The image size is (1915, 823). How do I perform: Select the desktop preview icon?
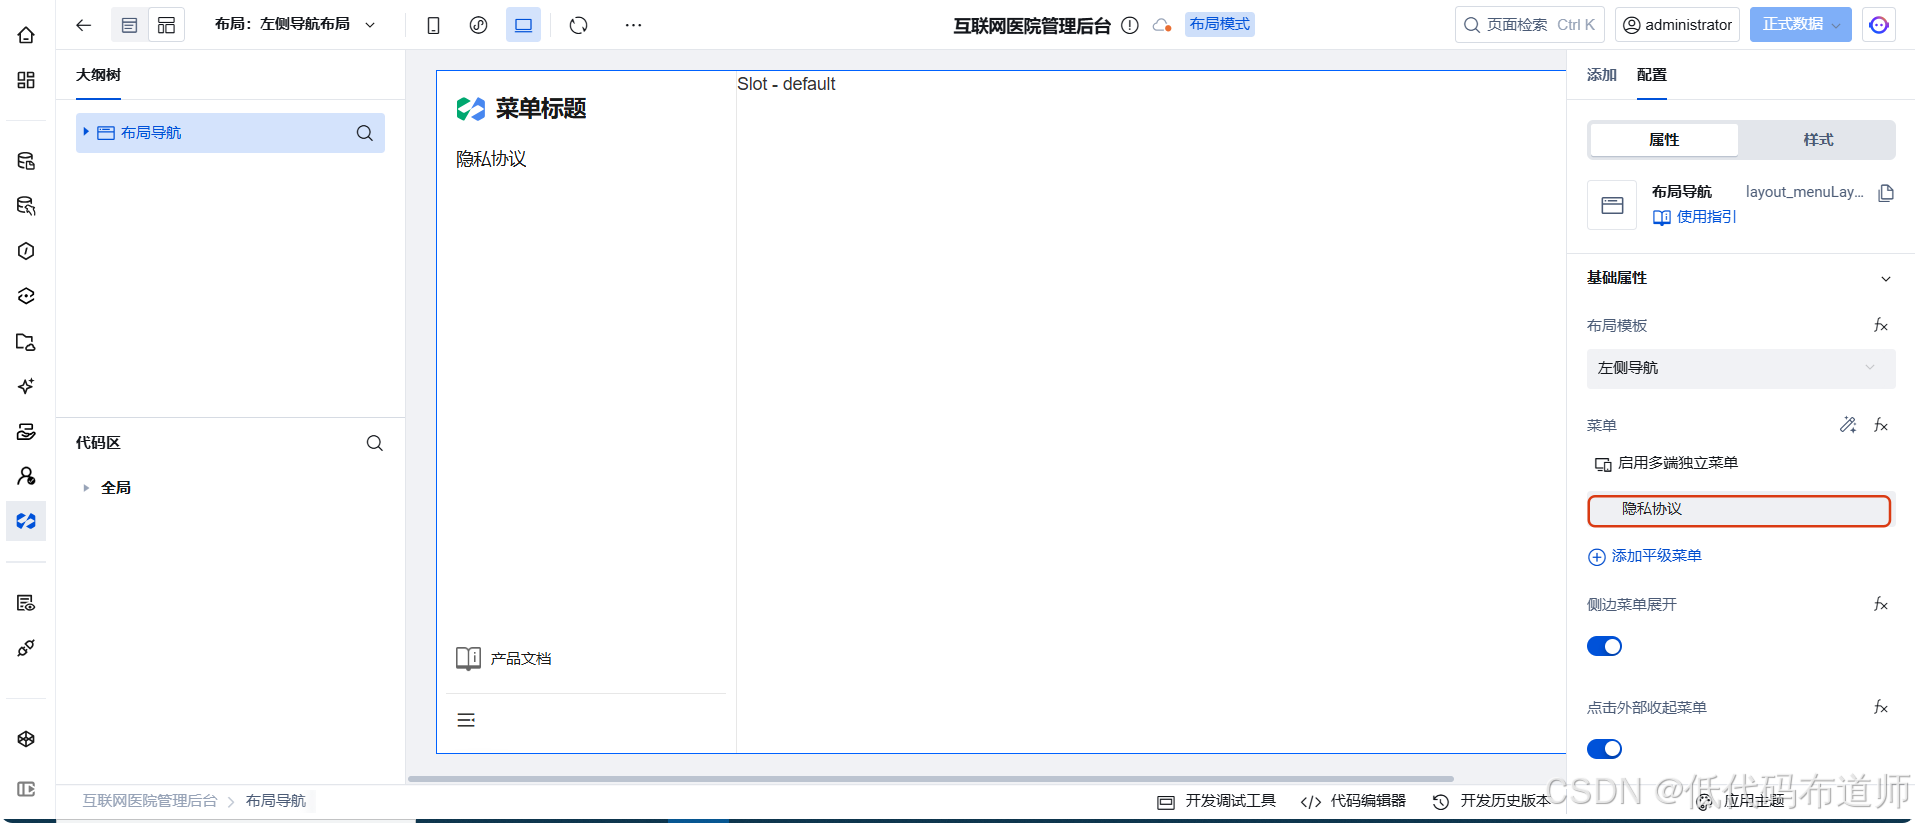pos(523,25)
